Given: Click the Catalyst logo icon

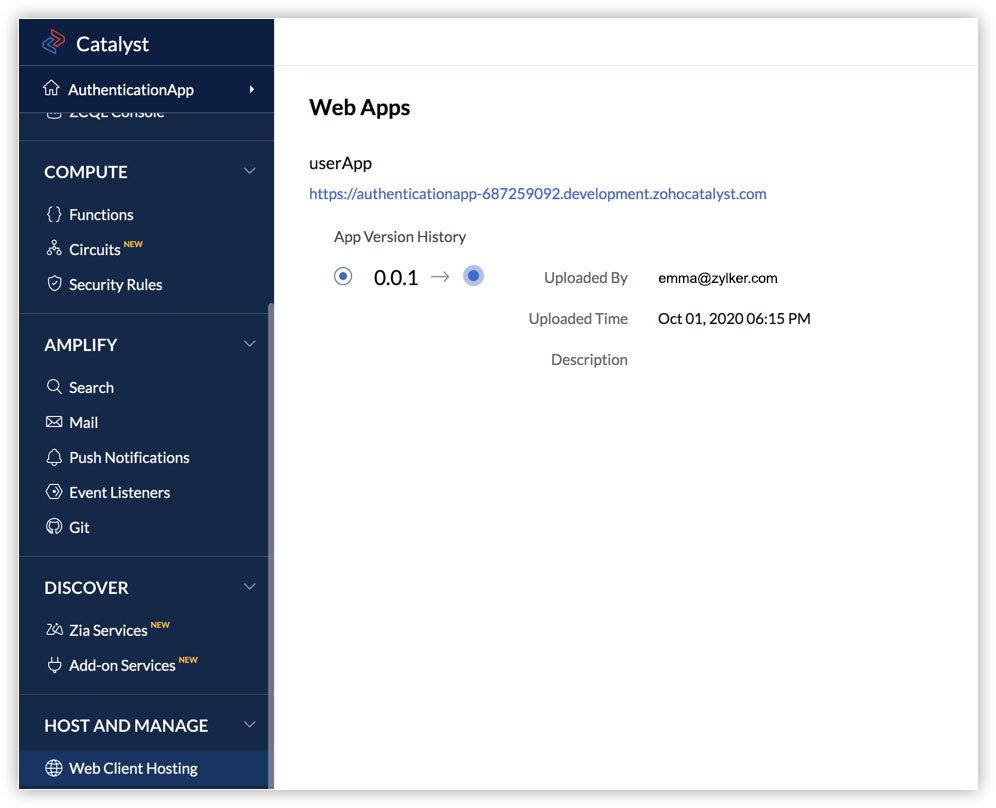Looking at the screenshot, I should [53, 43].
